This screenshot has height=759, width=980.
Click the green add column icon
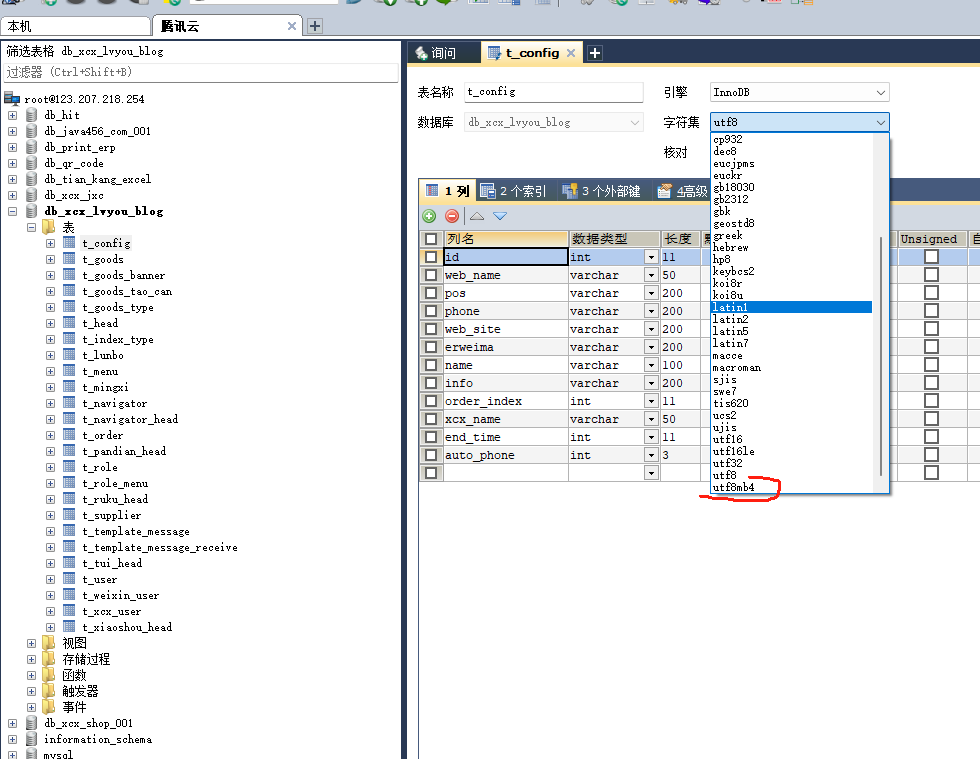(429, 216)
